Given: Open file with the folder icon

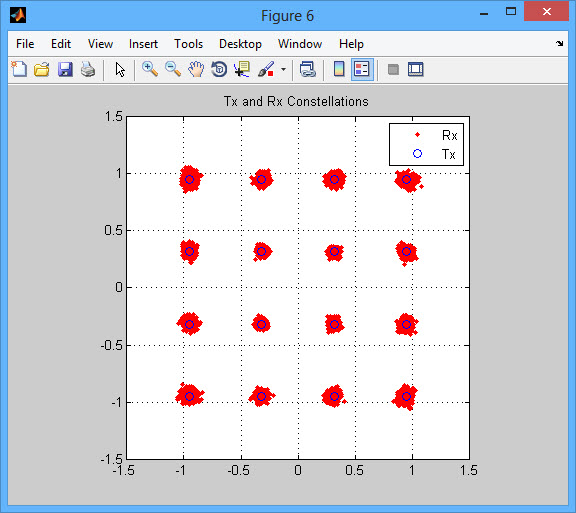Looking at the screenshot, I should pyautogui.click(x=42, y=69).
